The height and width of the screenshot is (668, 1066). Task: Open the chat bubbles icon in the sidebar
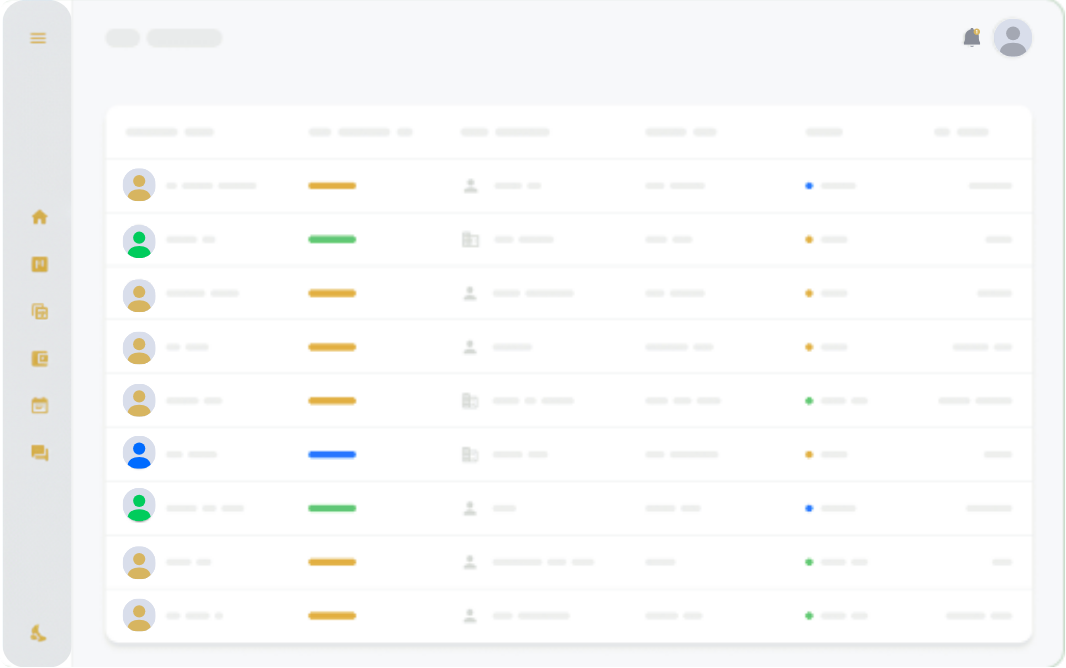click(39, 453)
